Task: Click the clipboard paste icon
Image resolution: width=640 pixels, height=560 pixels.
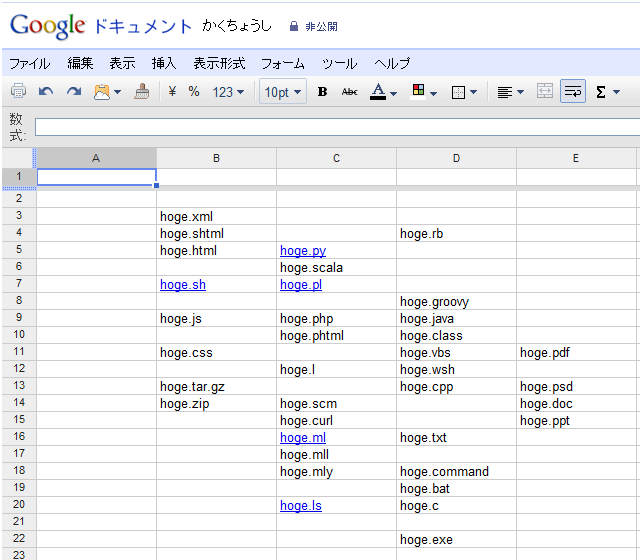Action: pyautogui.click(x=102, y=92)
